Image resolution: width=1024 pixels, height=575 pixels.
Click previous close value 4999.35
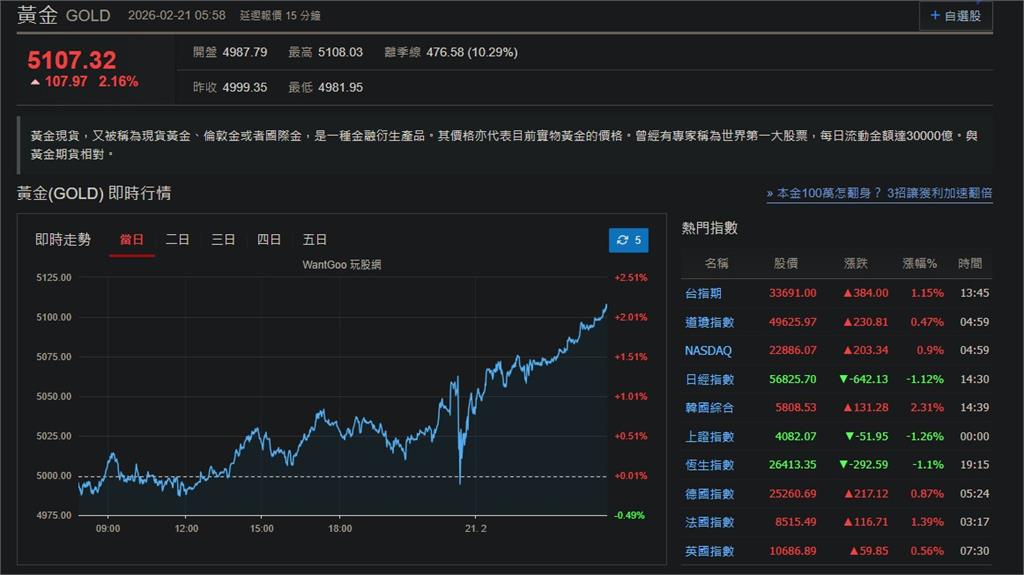click(245, 88)
